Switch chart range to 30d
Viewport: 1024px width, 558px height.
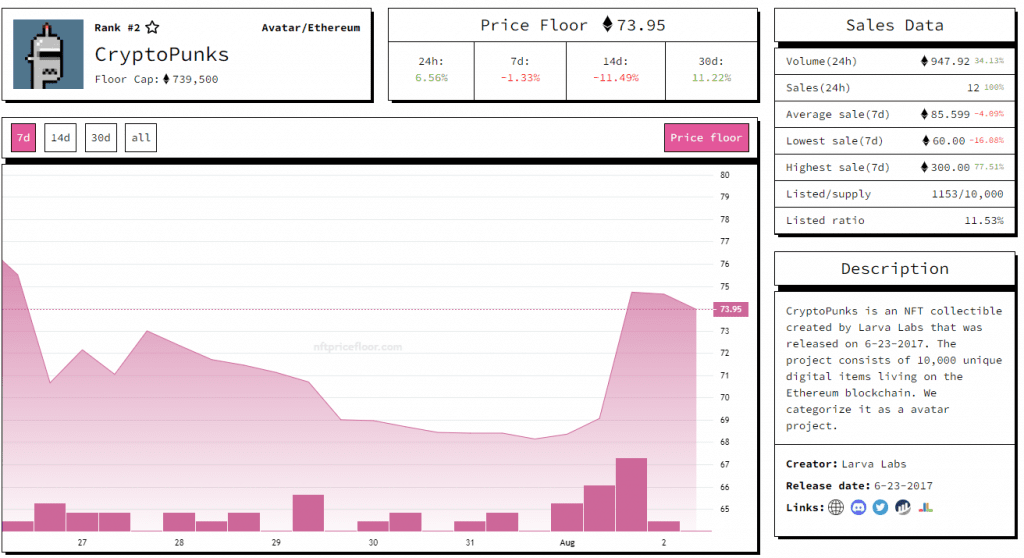pyautogui.click(x=101, y=138)
